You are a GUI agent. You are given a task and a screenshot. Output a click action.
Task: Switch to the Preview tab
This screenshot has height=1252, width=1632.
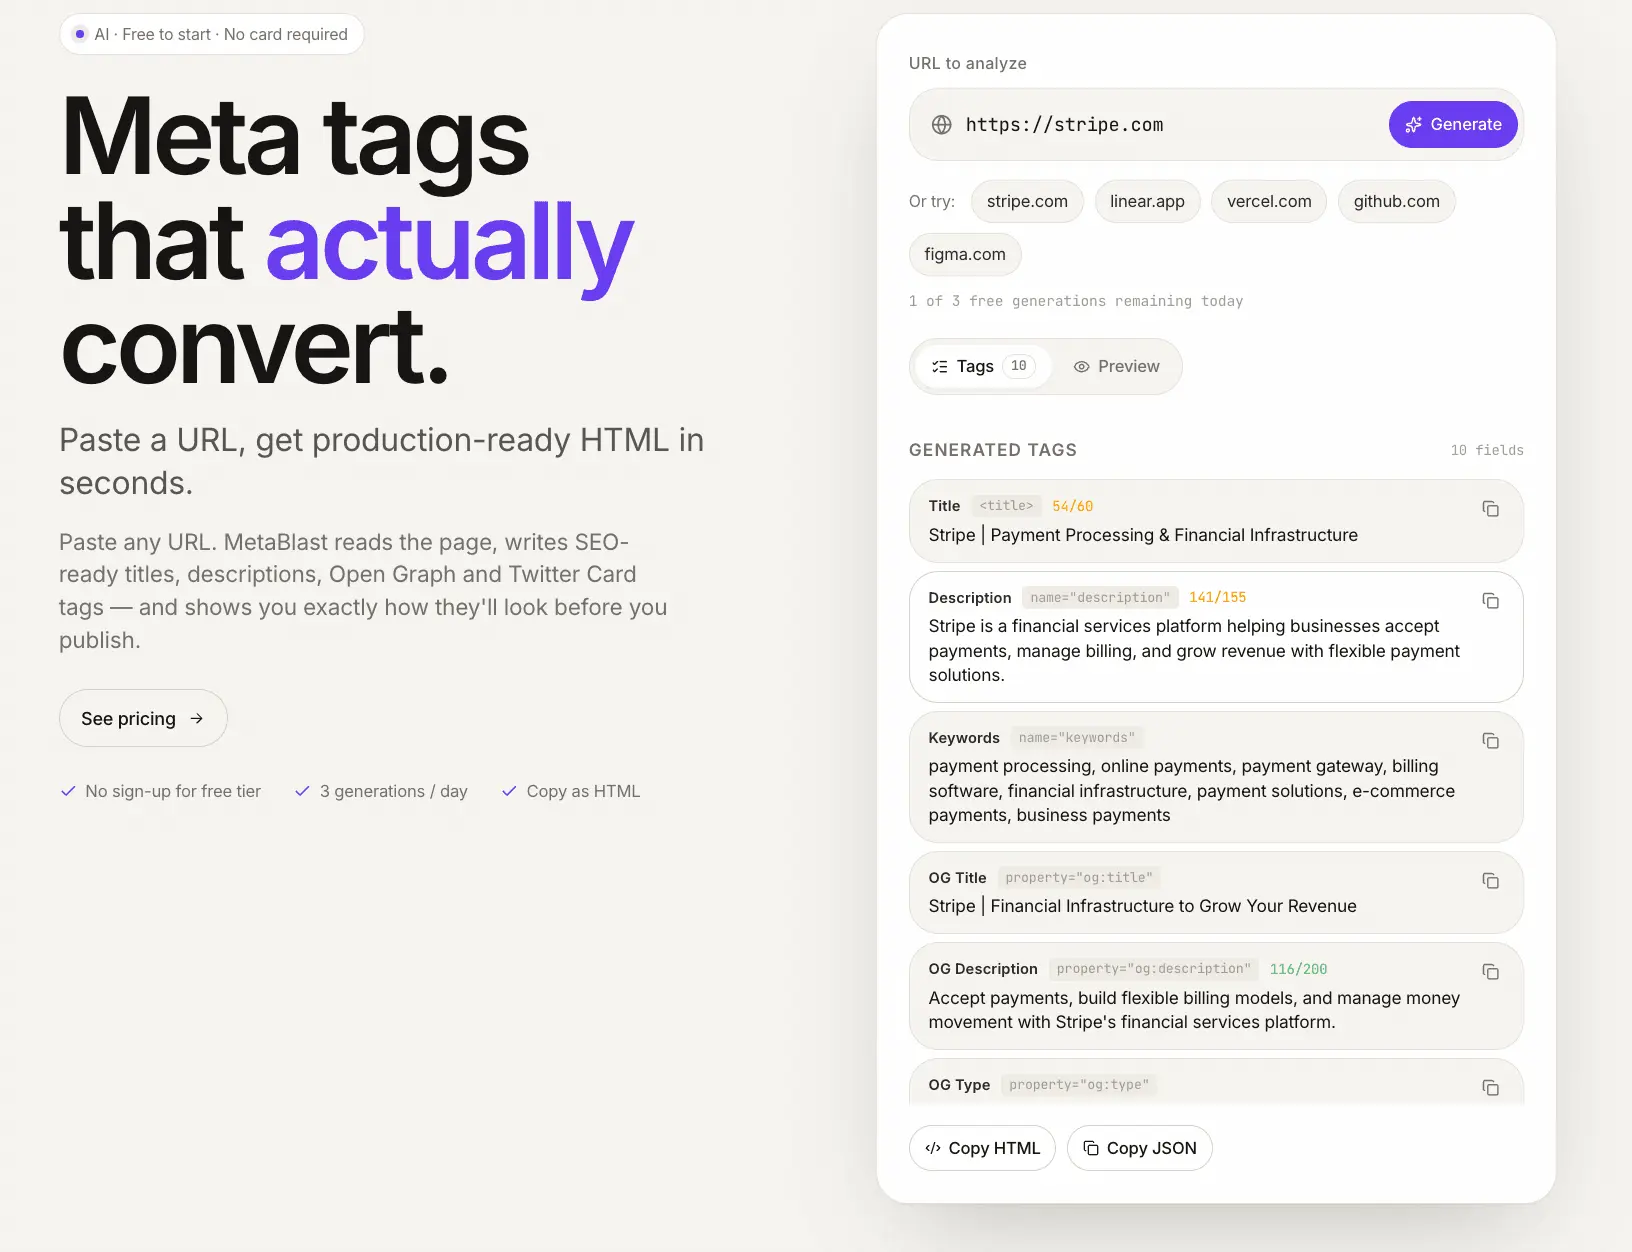pos(1116,366)
